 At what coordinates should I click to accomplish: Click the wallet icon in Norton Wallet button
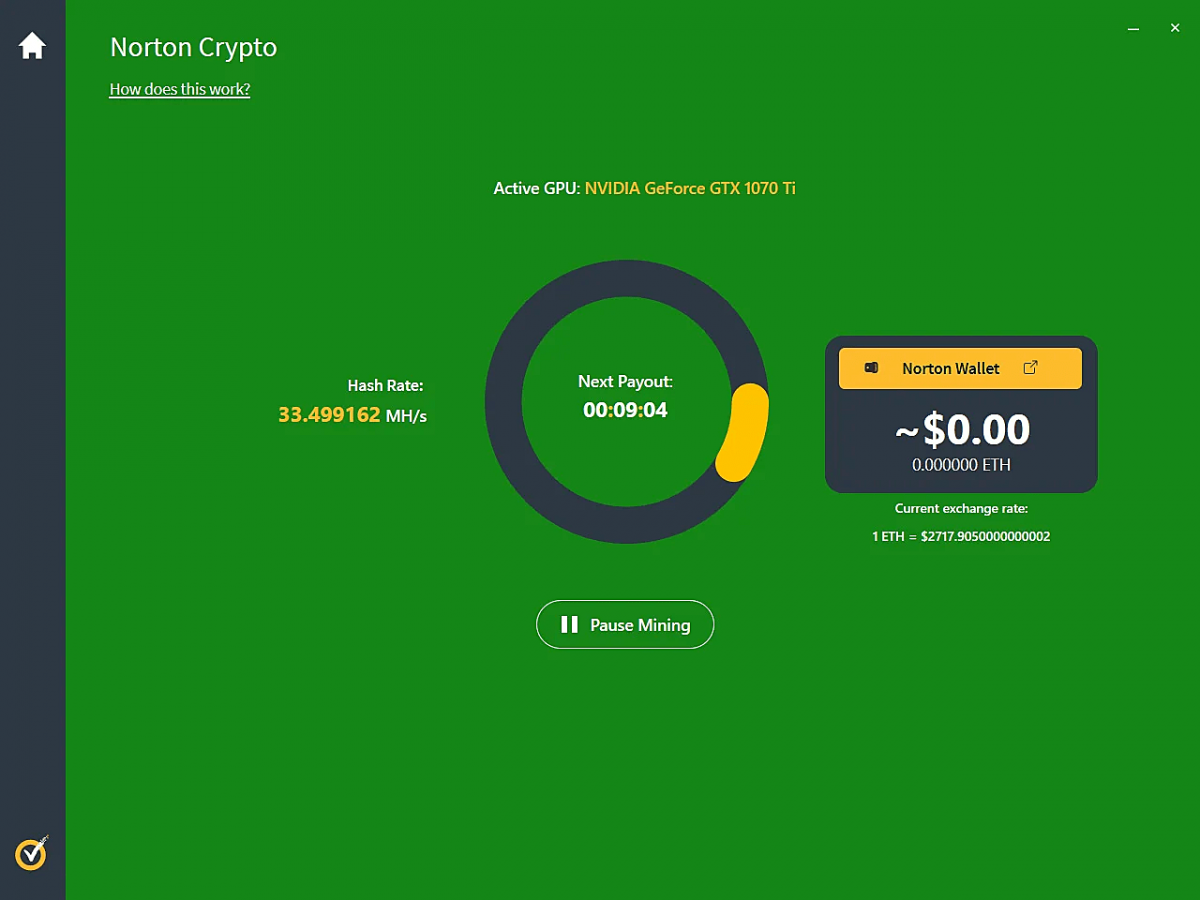click(x=871, y=368)
